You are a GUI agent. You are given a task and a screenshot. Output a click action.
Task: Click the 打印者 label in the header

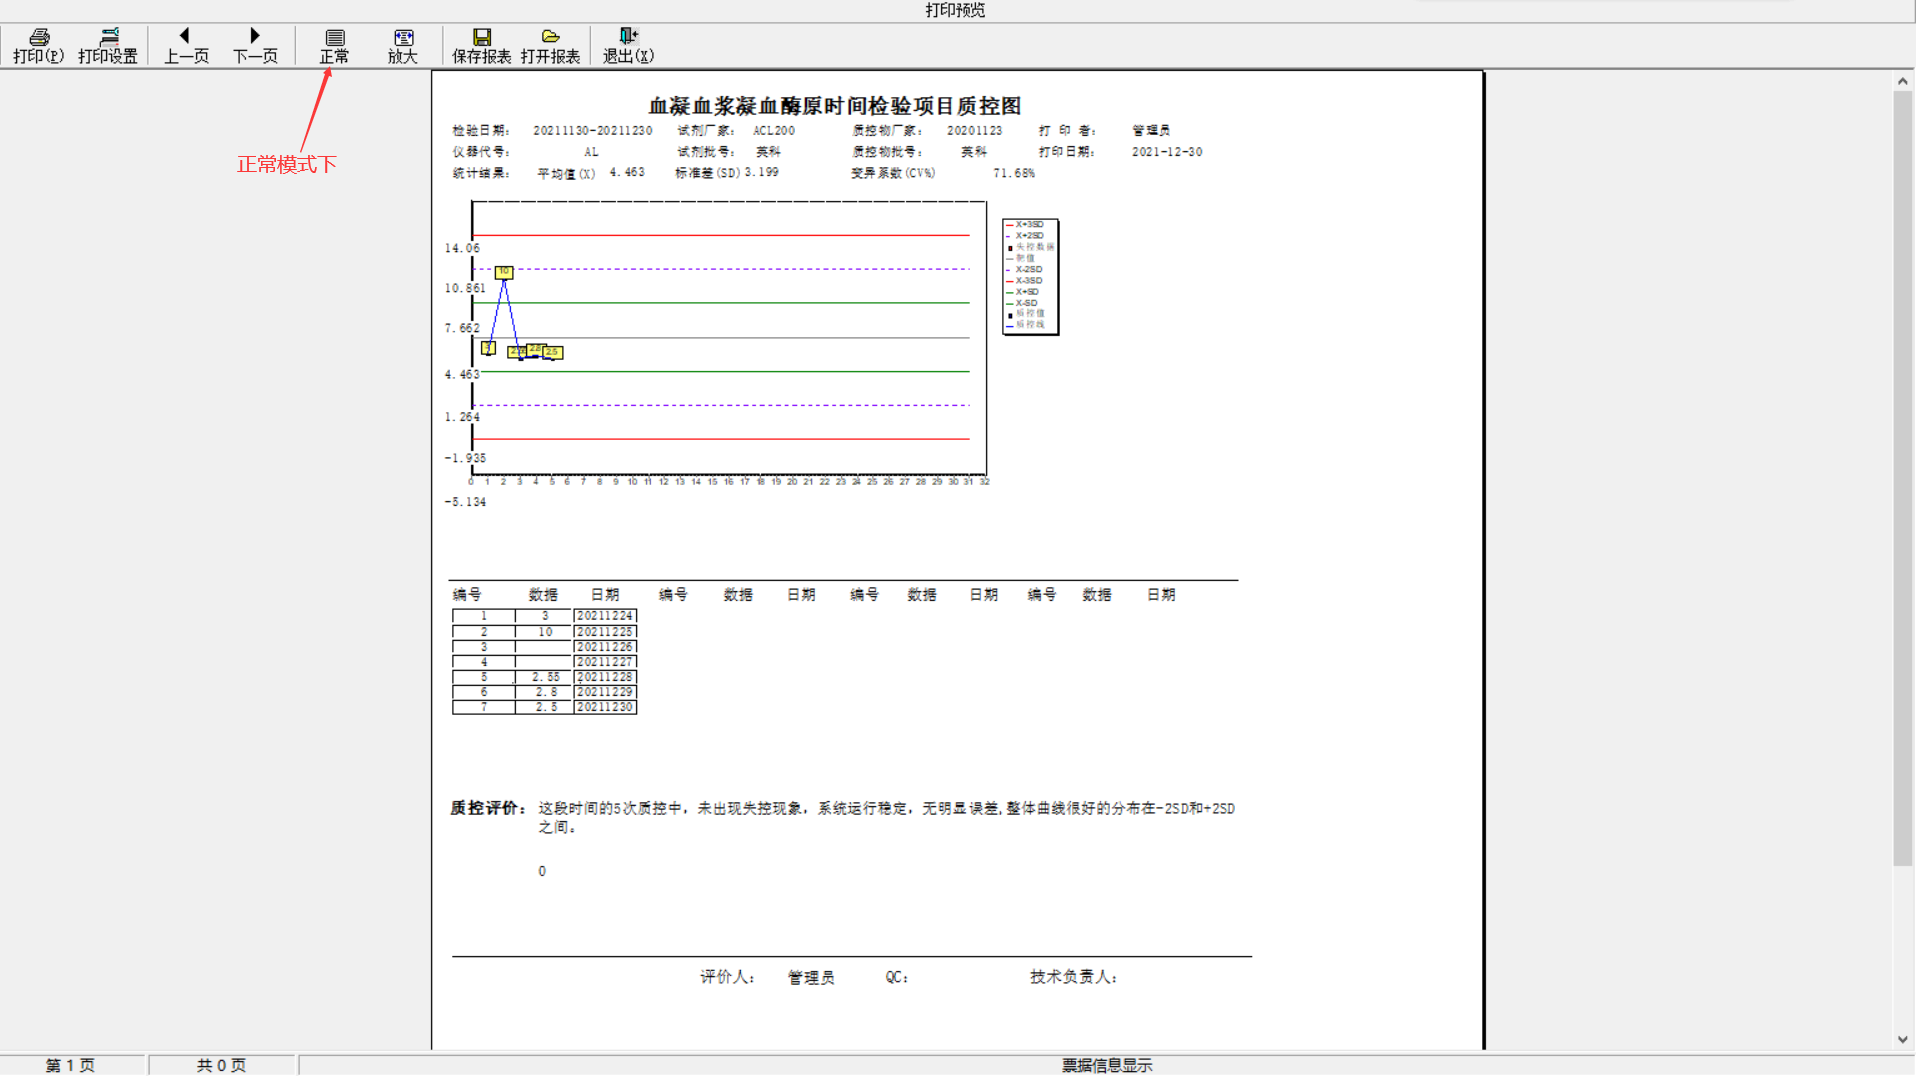click(1068, 131)
